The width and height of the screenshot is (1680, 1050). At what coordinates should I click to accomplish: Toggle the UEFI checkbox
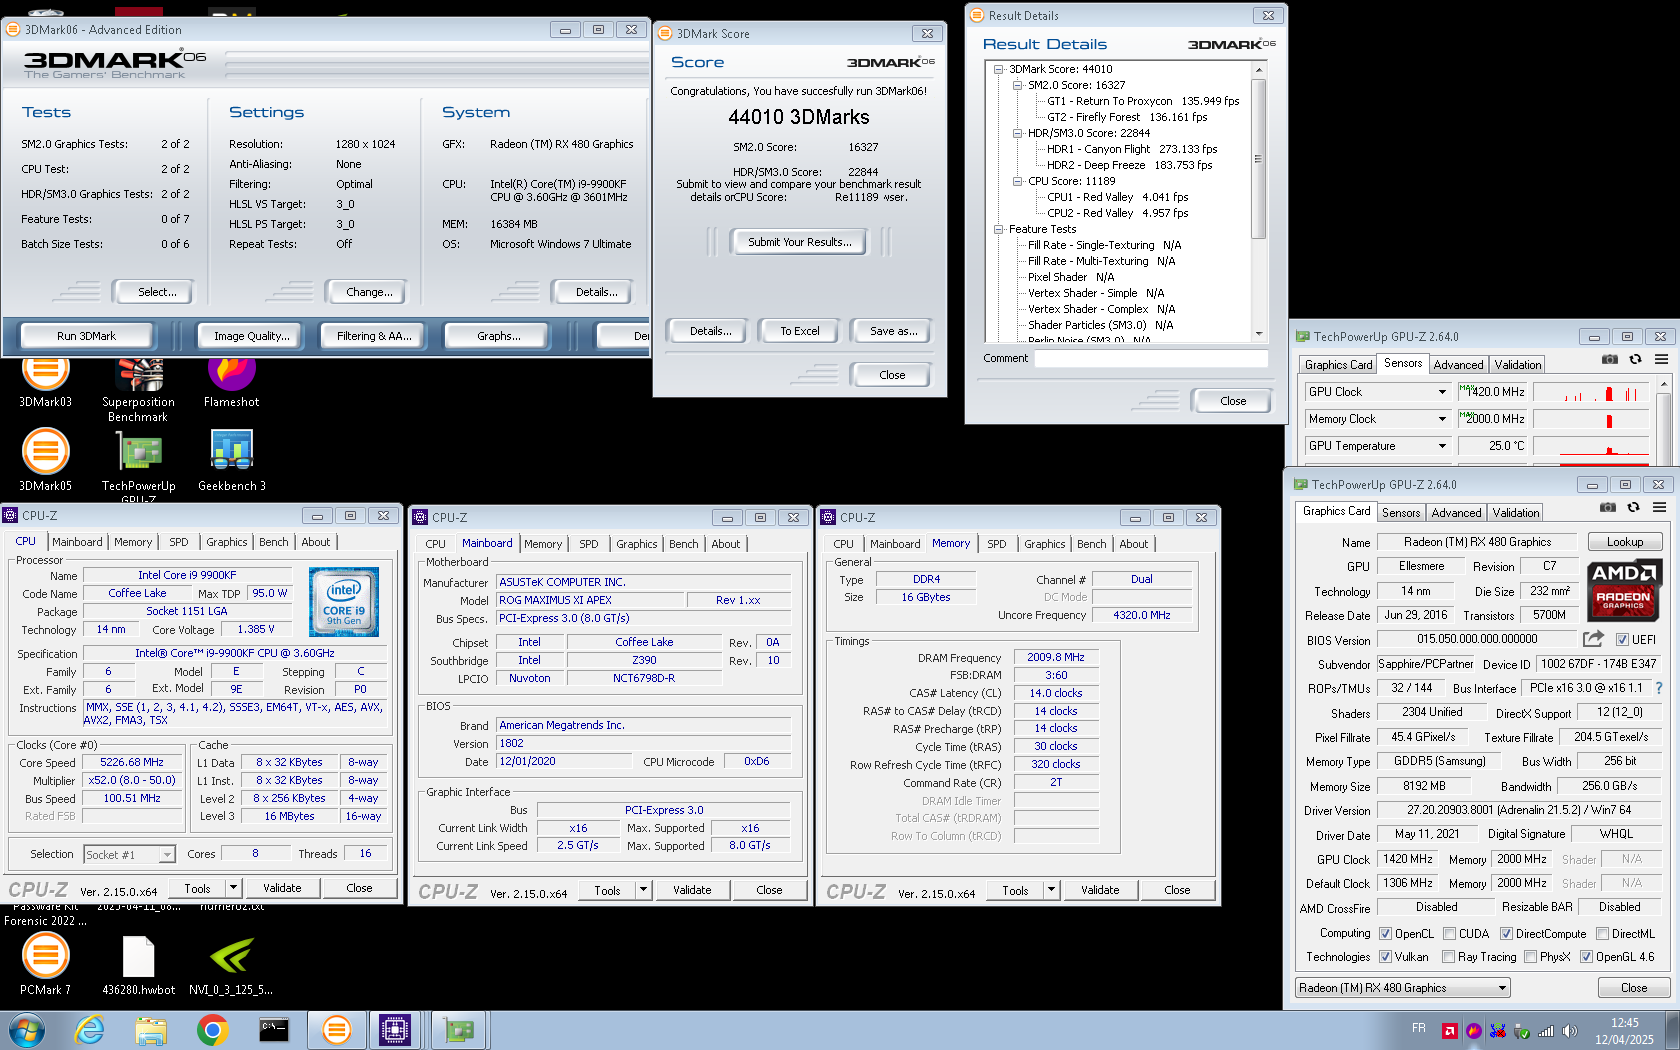coord(1623,640)
